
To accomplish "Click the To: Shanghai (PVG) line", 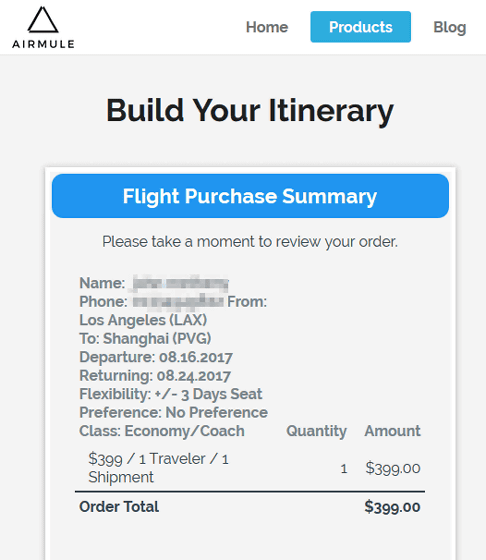I will click(145, 339).
